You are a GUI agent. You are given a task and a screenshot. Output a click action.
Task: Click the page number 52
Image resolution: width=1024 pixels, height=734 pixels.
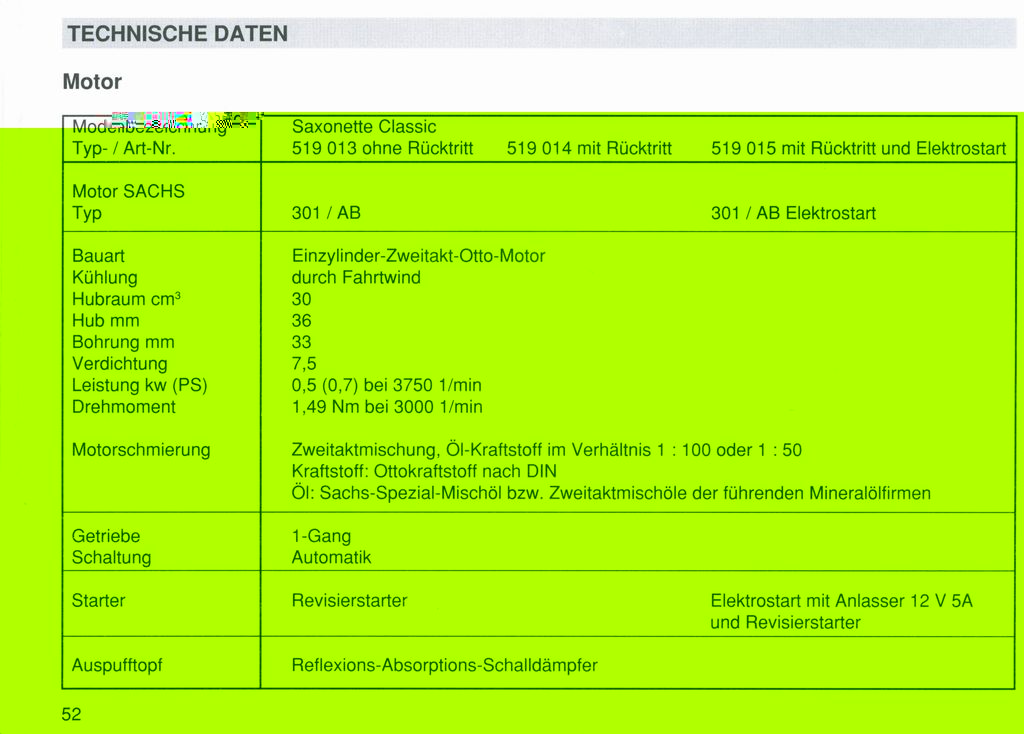[71, 714]
